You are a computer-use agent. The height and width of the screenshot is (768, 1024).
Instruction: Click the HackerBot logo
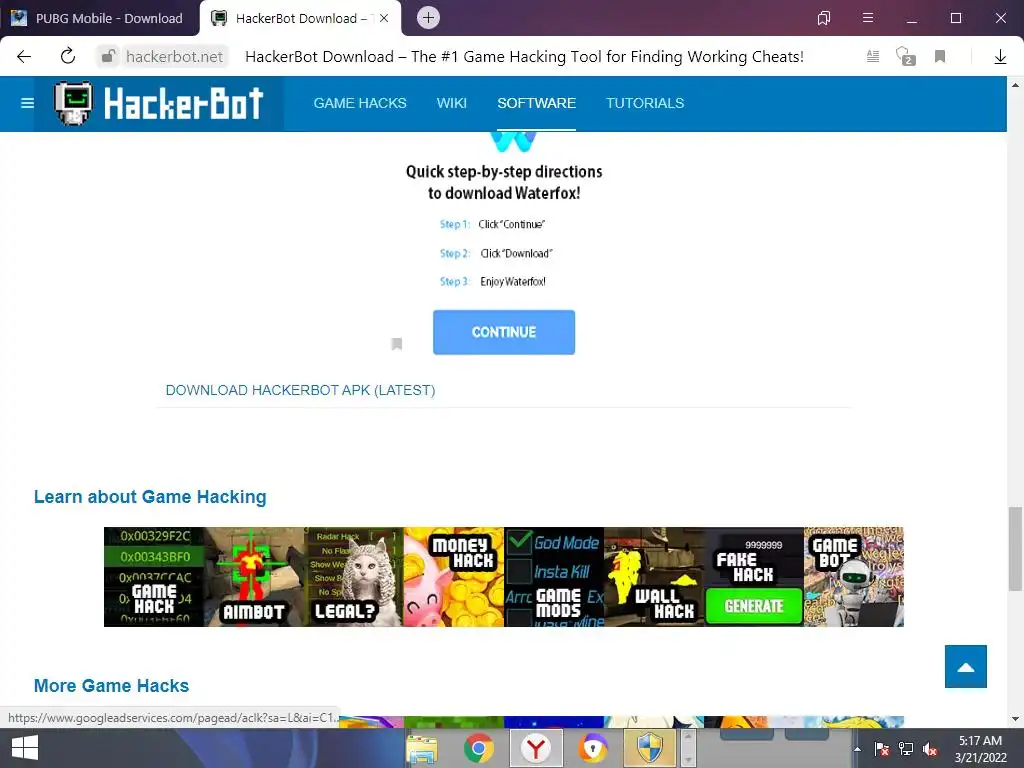pyautogui.click(x=159, y=103)
